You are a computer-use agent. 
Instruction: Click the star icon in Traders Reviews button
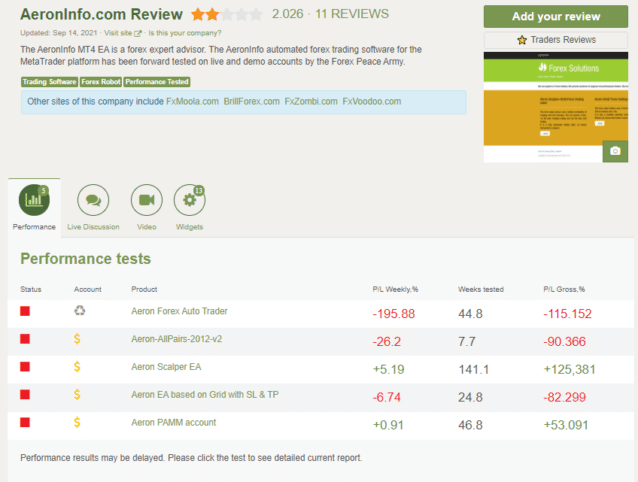pos(522,40)
